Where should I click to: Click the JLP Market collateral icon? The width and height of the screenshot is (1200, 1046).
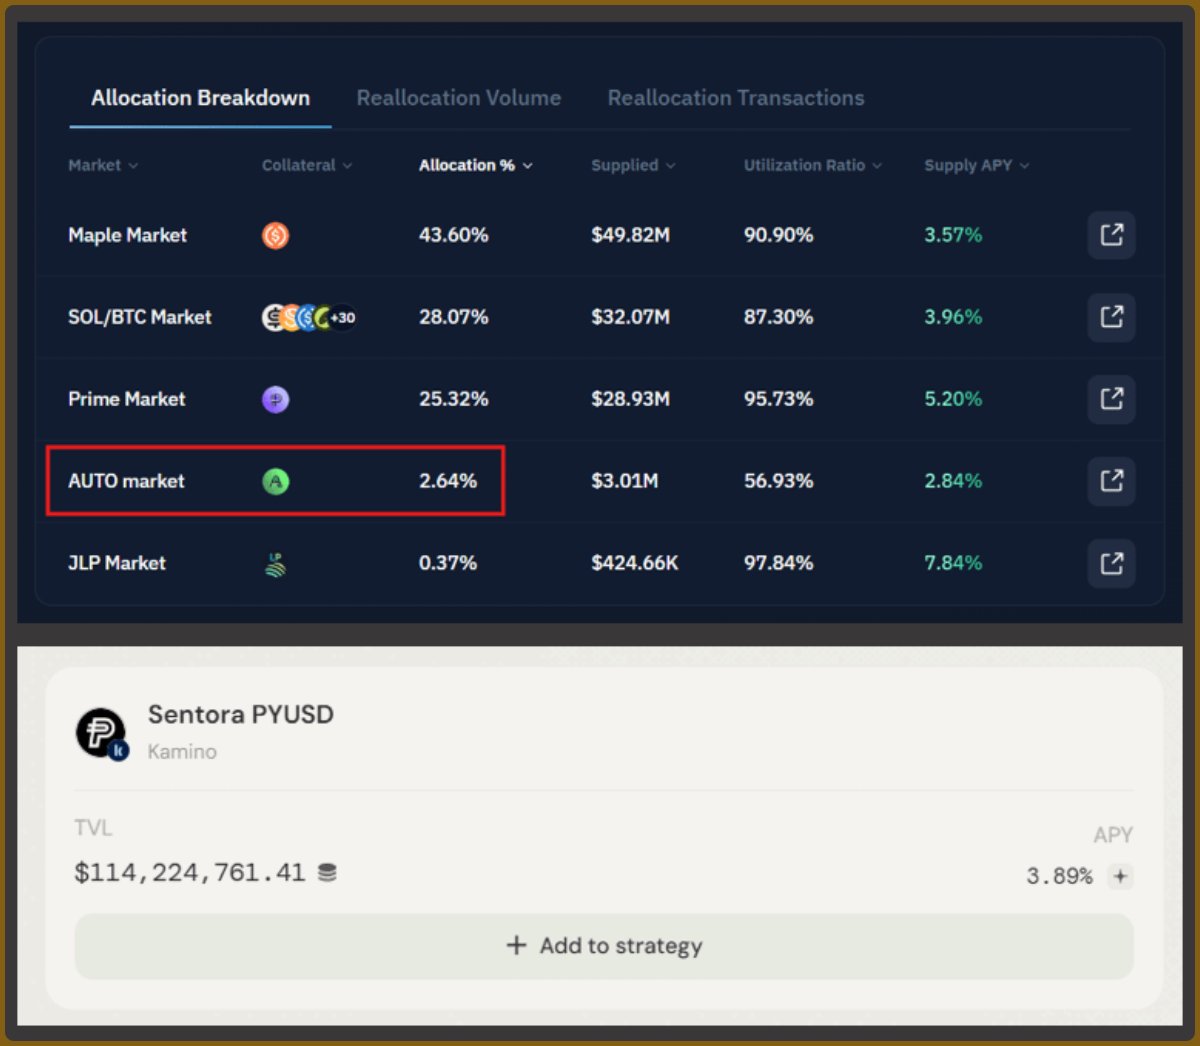point(276,564)
